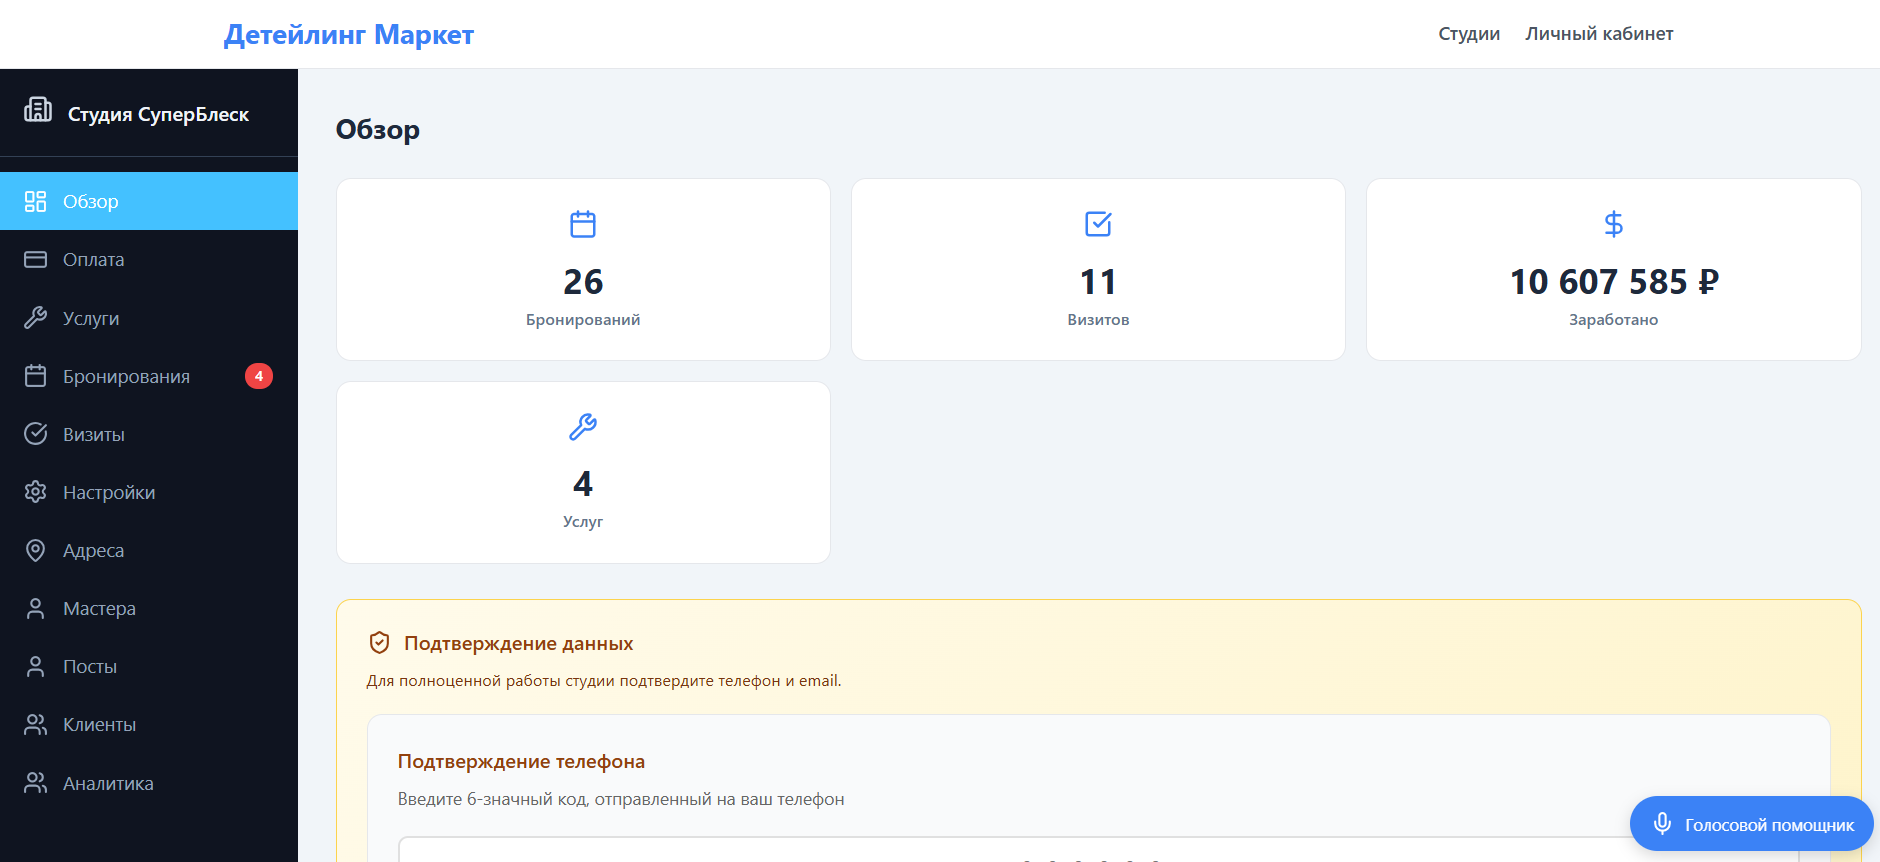Click the Подтверждение данных heading

pos(518,643)
